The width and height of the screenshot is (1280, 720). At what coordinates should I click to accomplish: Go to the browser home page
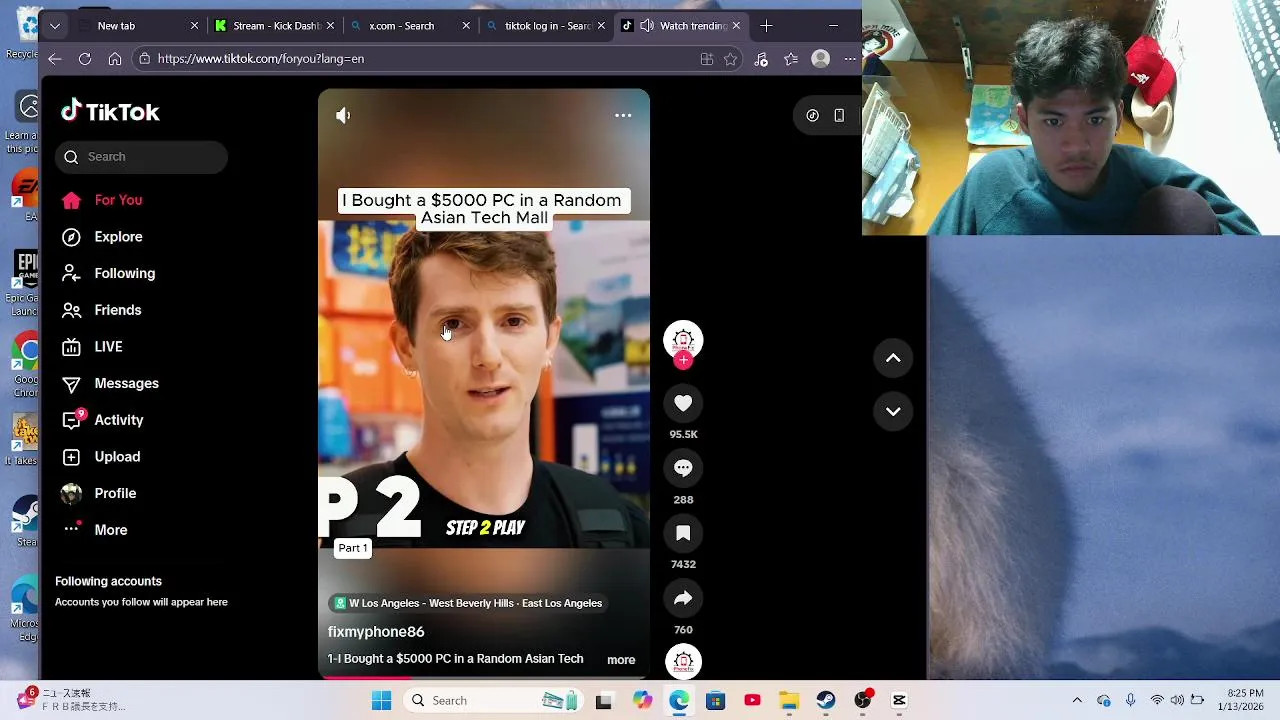pyautogui.click(x=115, y=59)
